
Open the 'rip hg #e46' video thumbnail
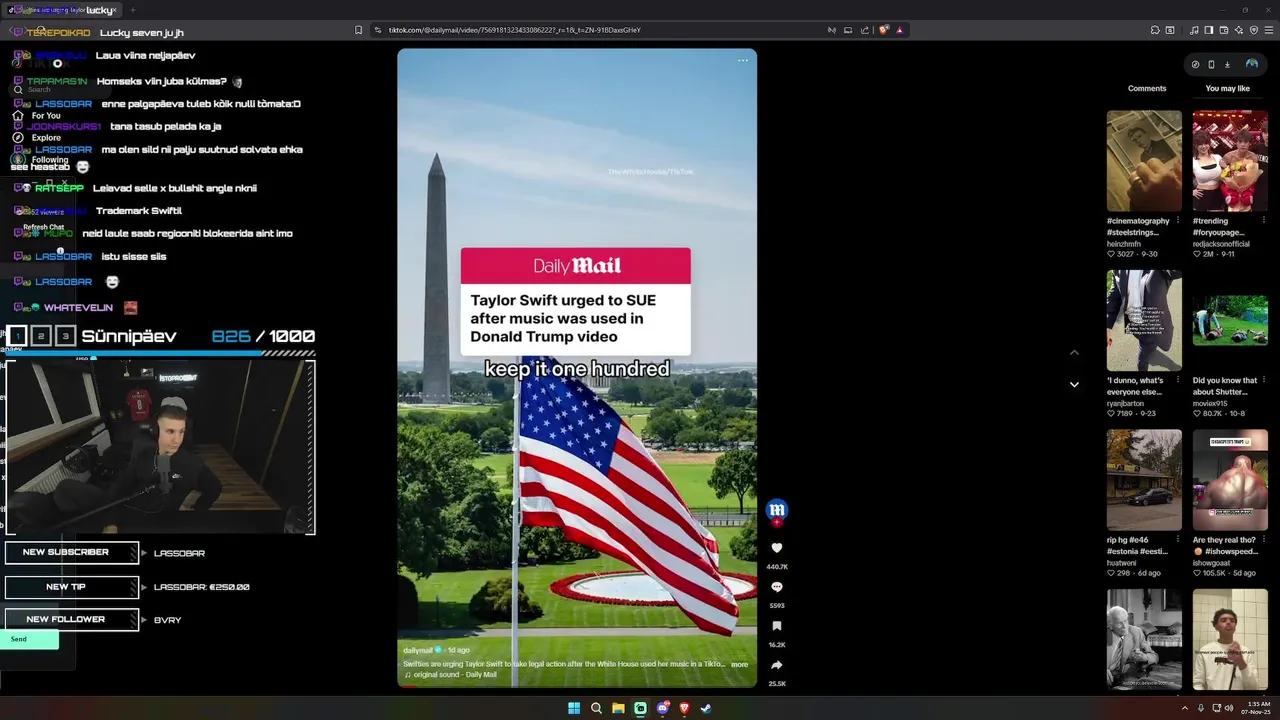pyautogui.click(x=1144, y=481)
